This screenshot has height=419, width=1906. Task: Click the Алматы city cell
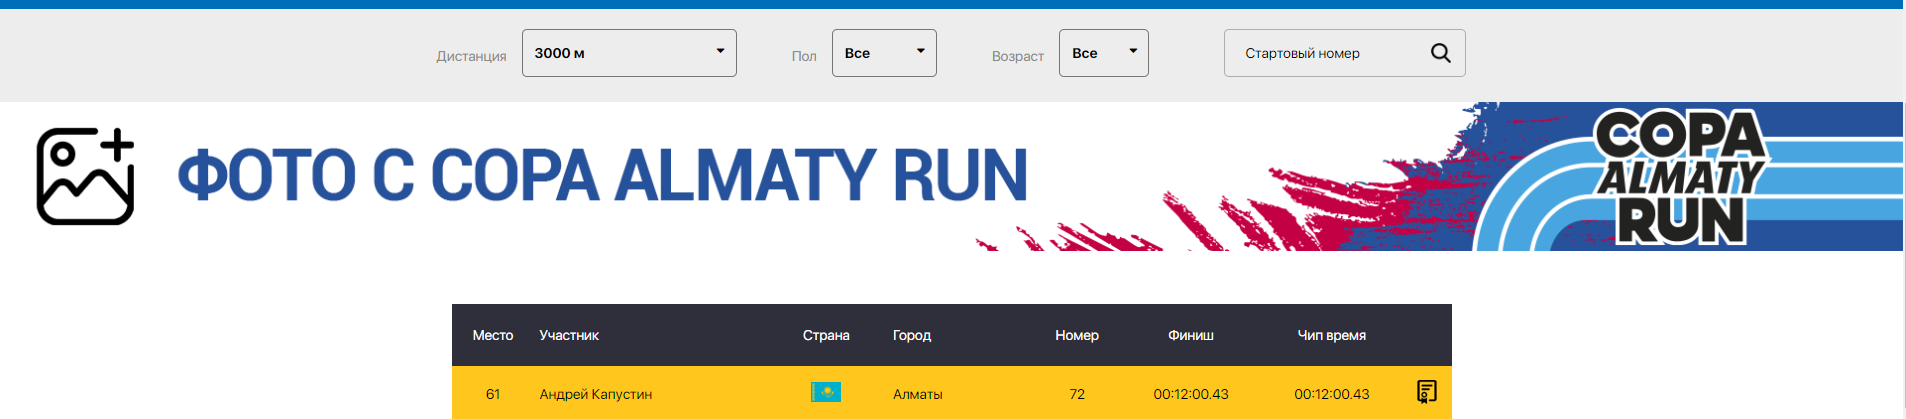point(918,394)
